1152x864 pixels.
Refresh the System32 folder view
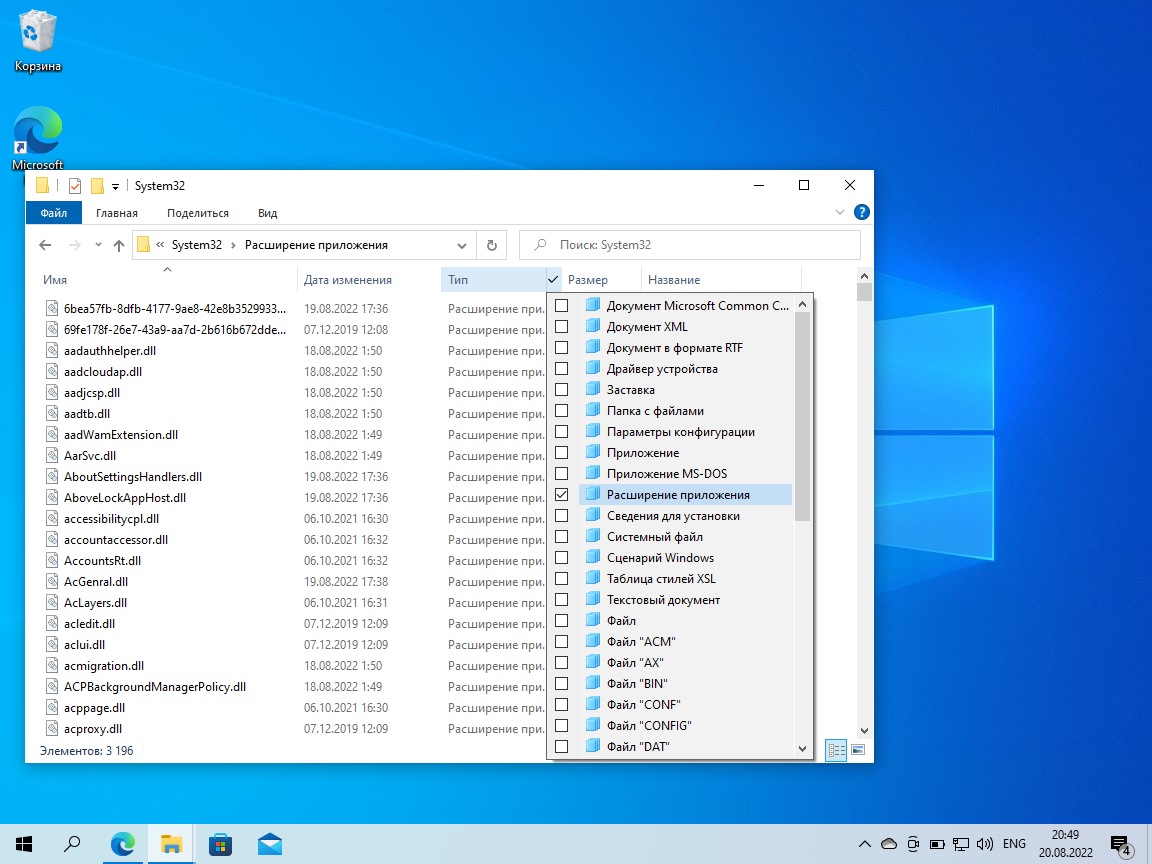click(x=492, y=245)
